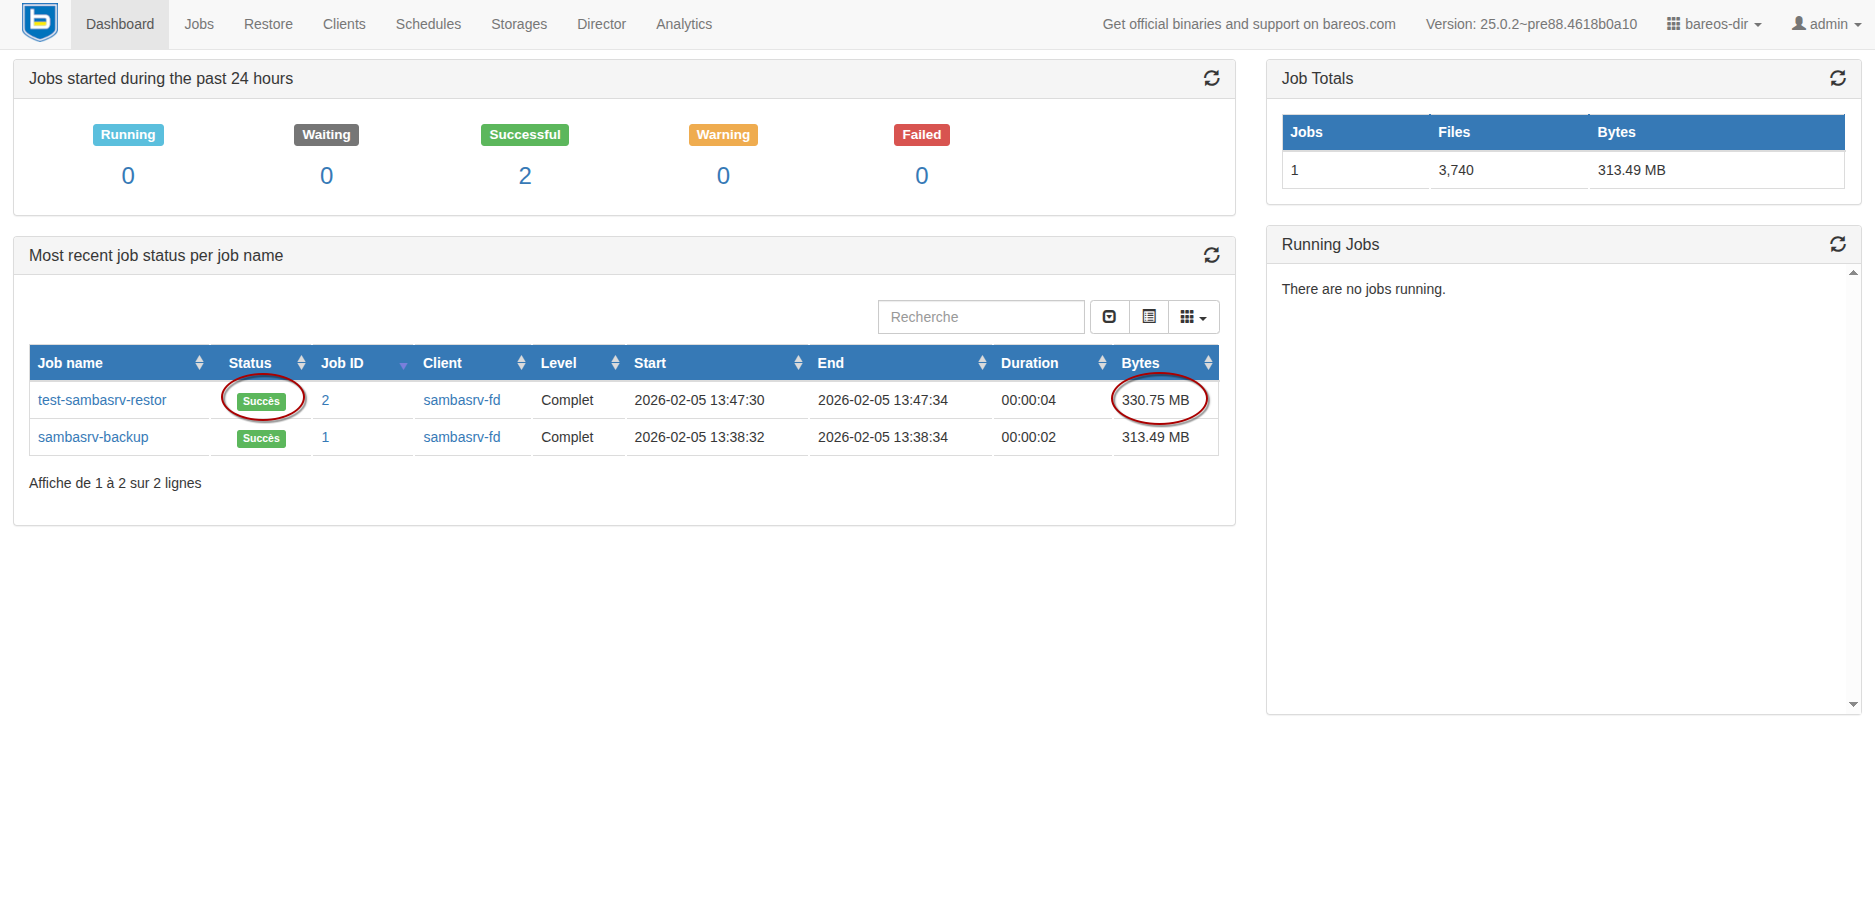Click the Waiting status badge
The image size is (1875, 899).
point(326,135)
